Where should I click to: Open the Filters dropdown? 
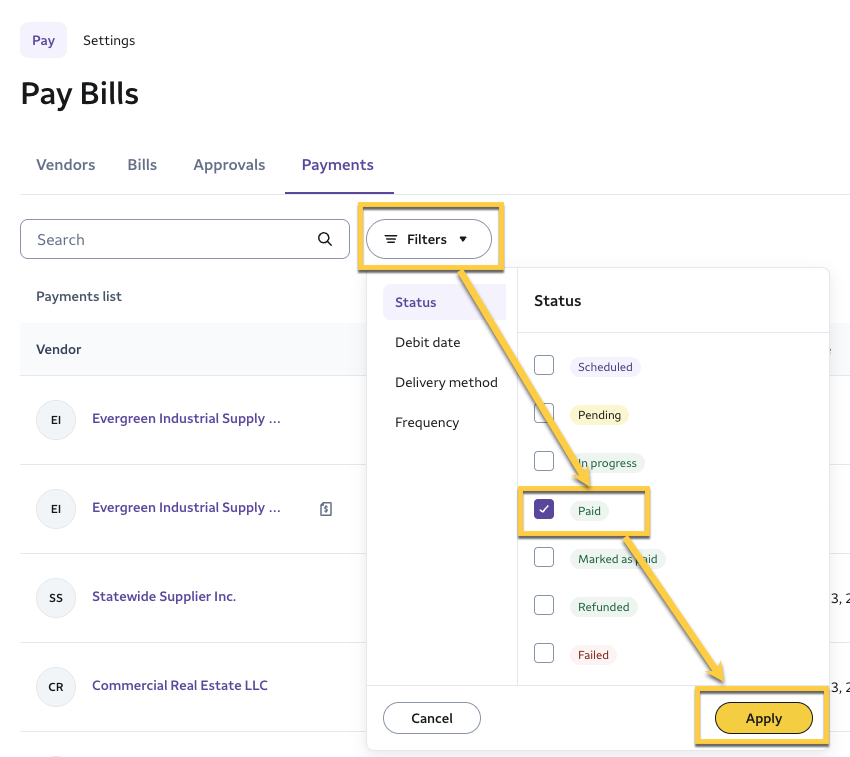coord(429,240)
